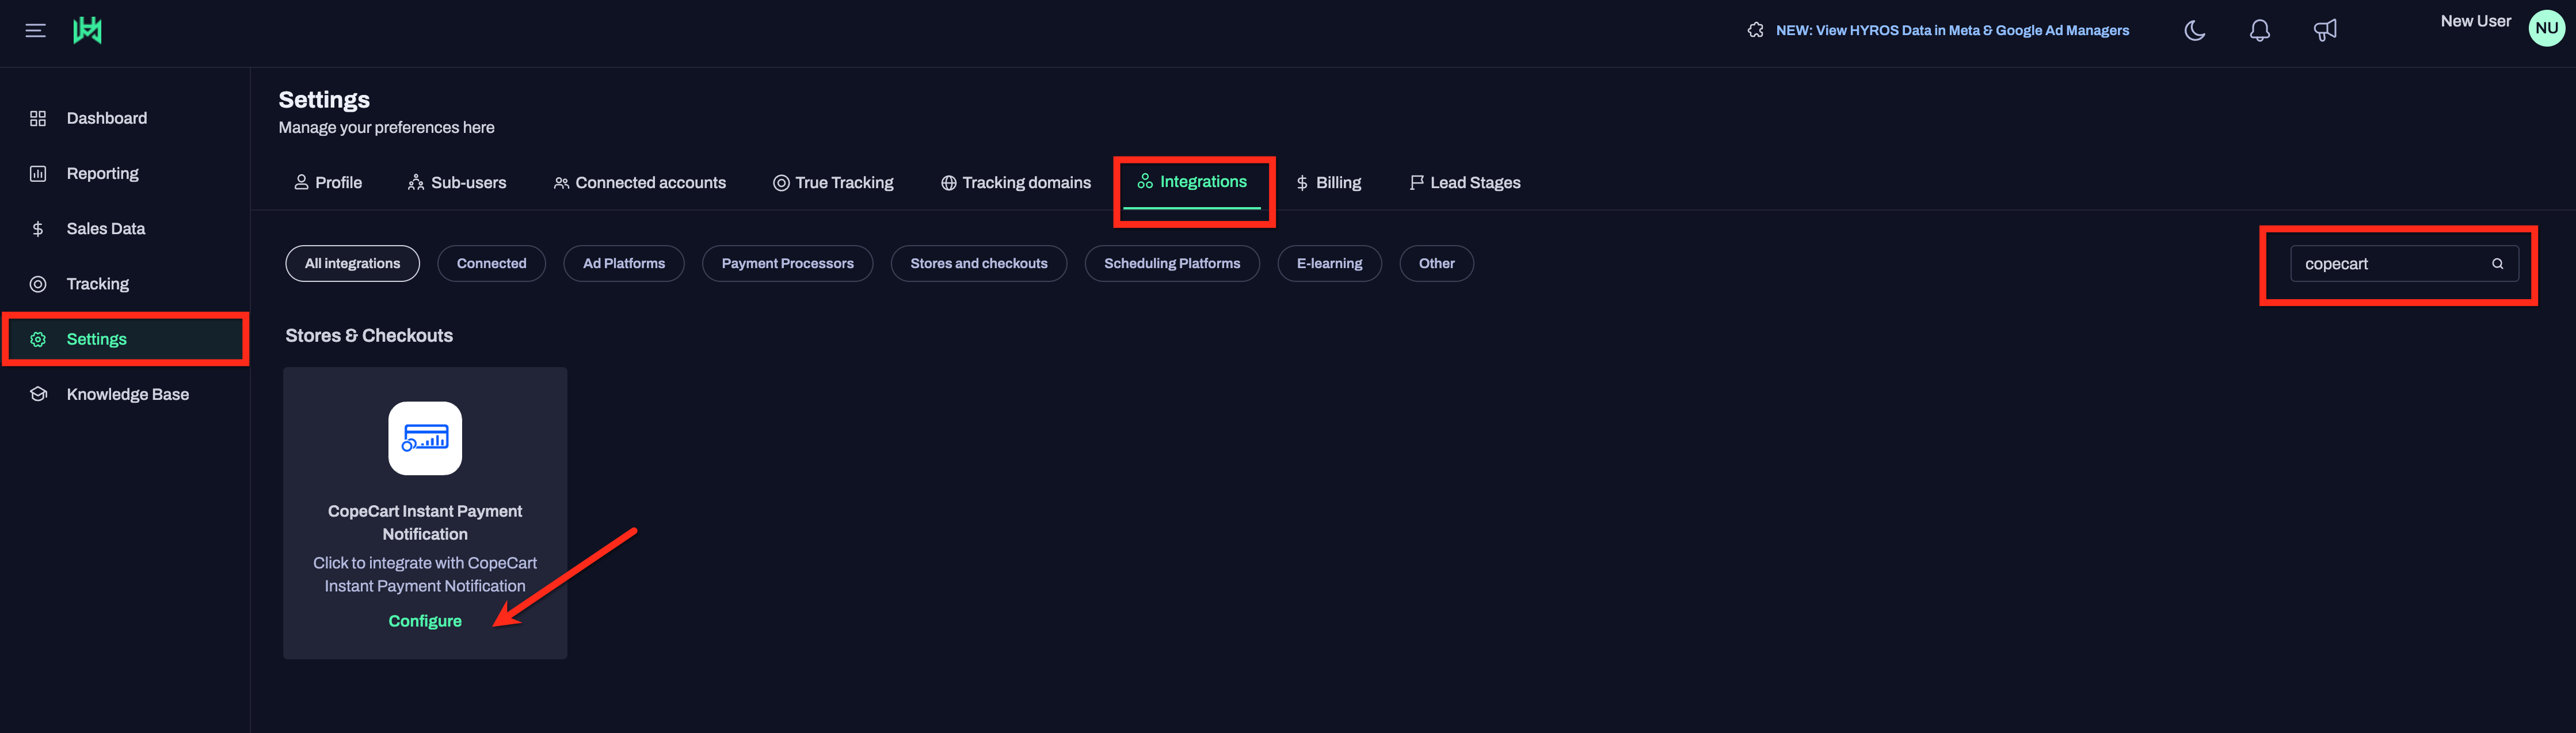The image size is (2576, 733).
Task: Select the Connected filter pill
Action: [x=491, y=264]
